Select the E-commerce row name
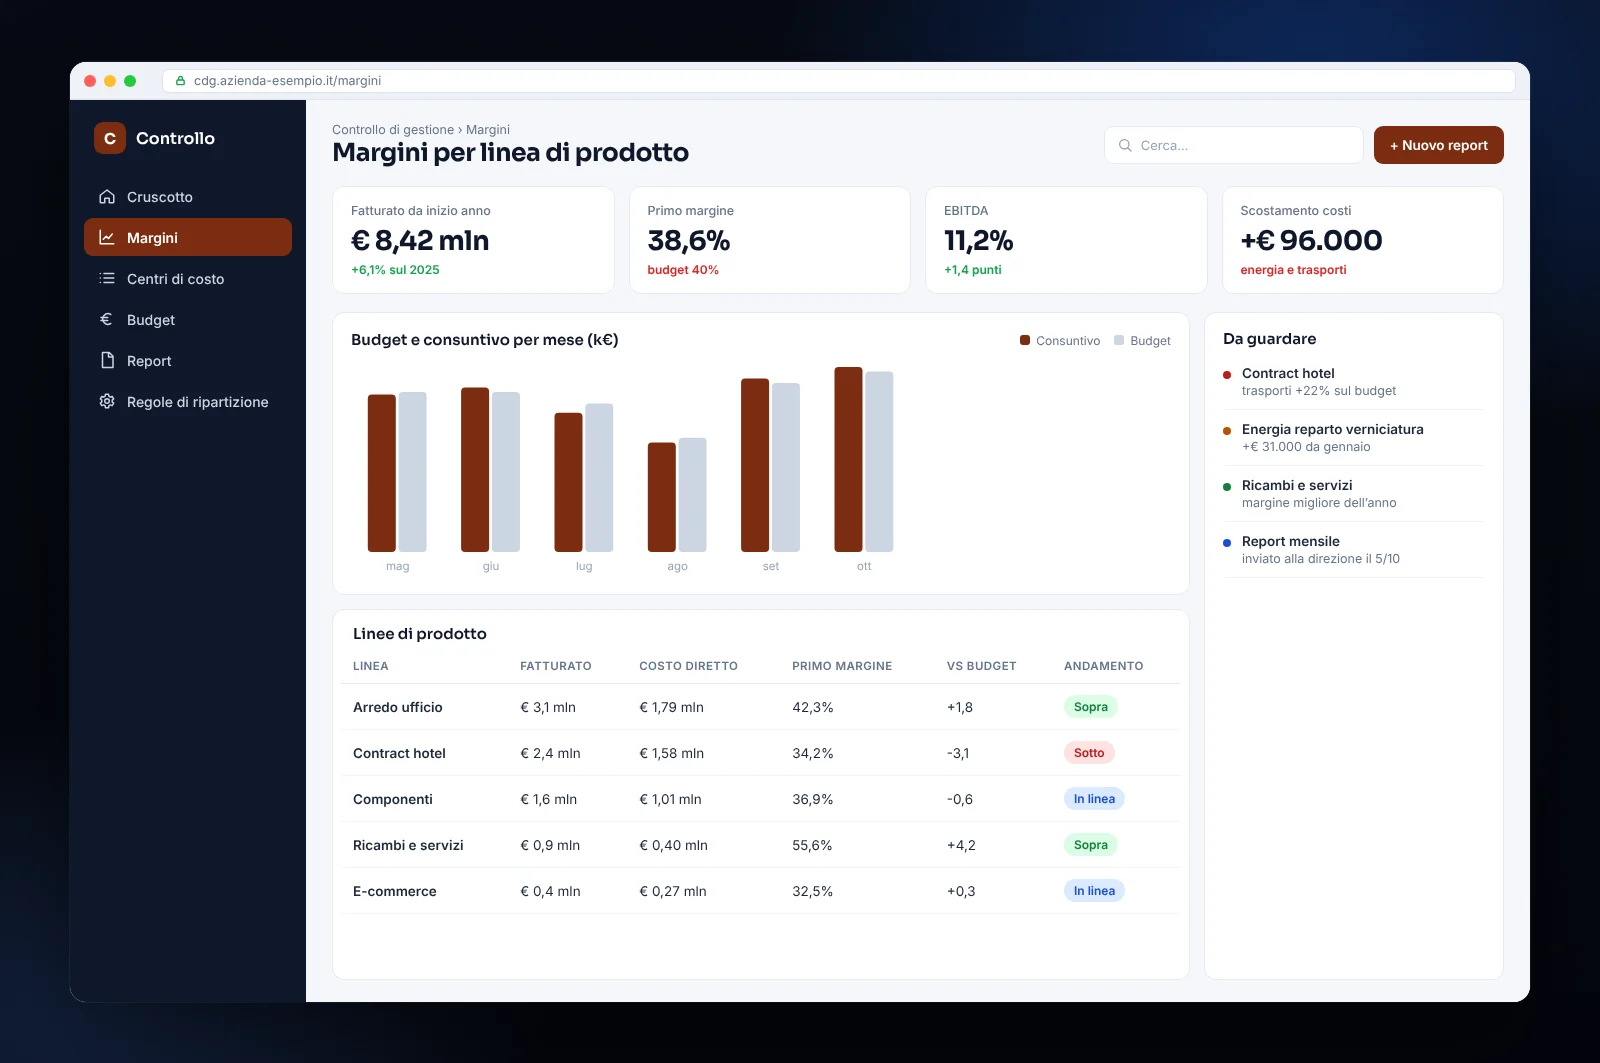 tap(395, 891)
